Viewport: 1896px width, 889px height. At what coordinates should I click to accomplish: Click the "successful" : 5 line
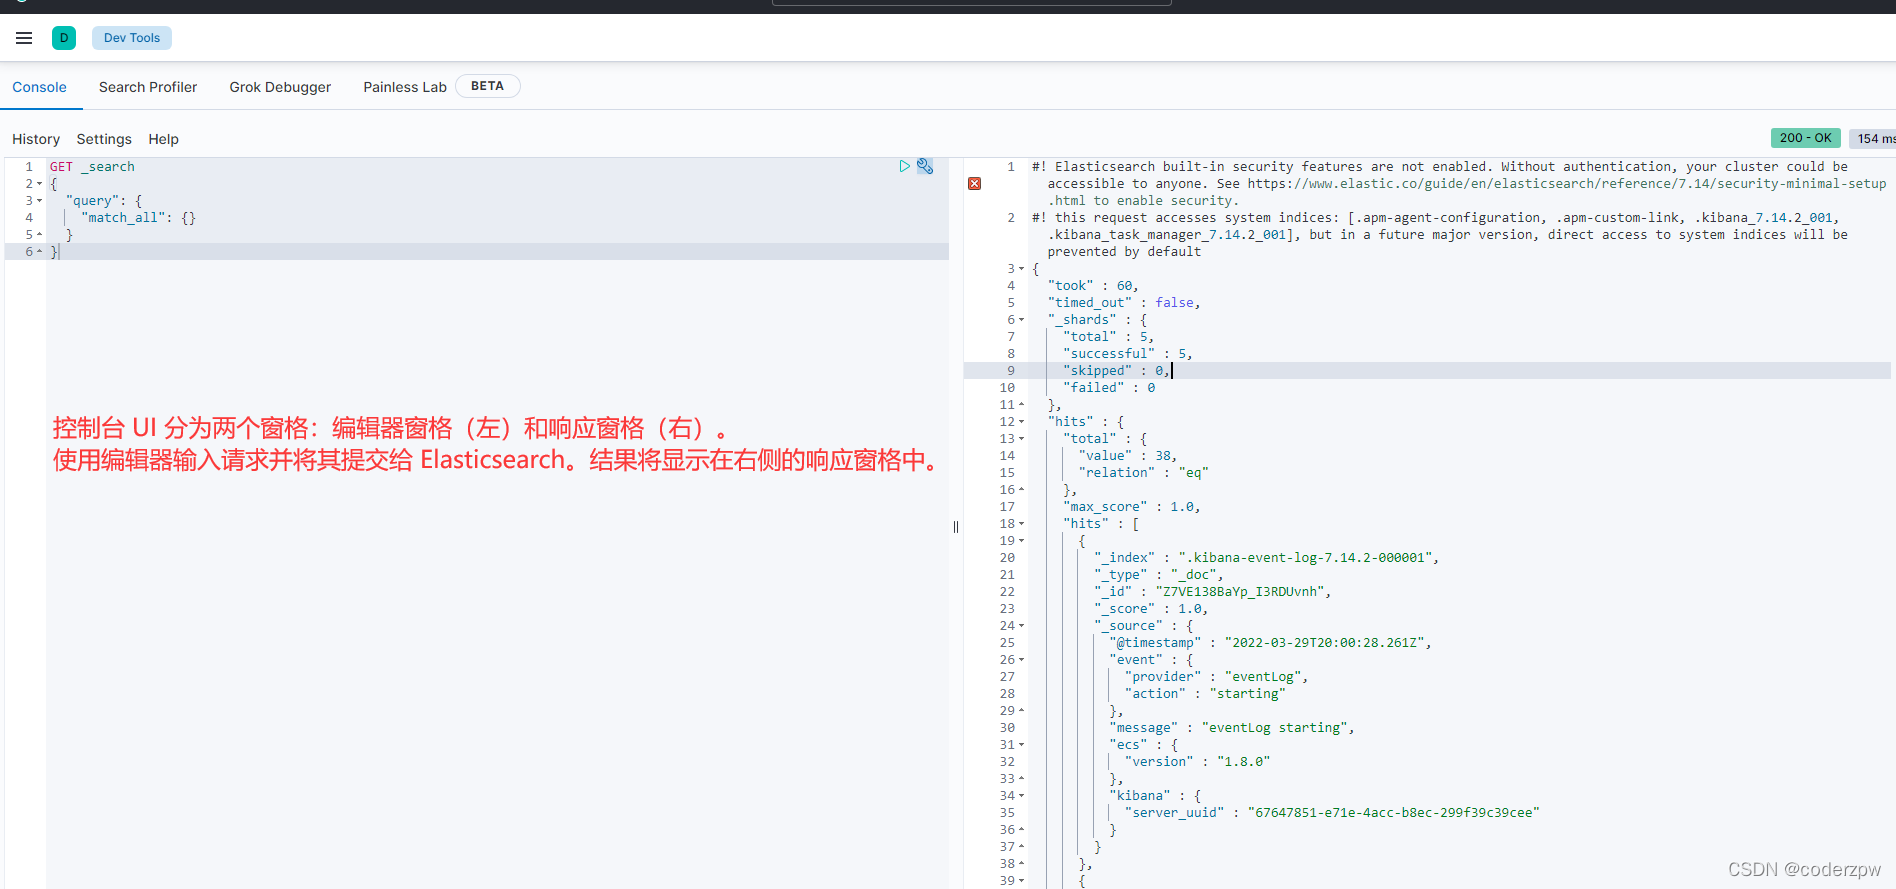(1128, 354)
